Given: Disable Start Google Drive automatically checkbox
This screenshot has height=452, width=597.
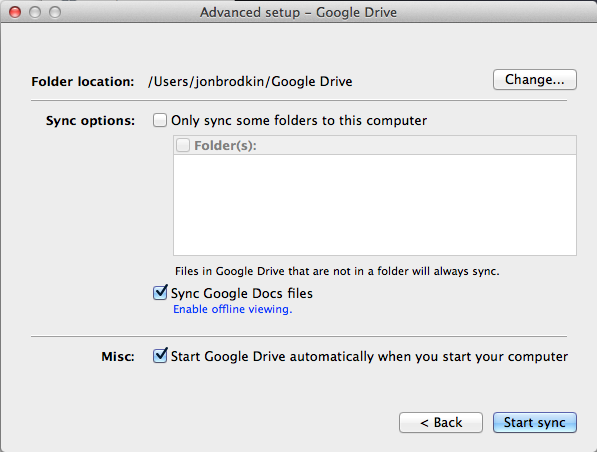Looking at the screenshot, I should coord(160,356).
